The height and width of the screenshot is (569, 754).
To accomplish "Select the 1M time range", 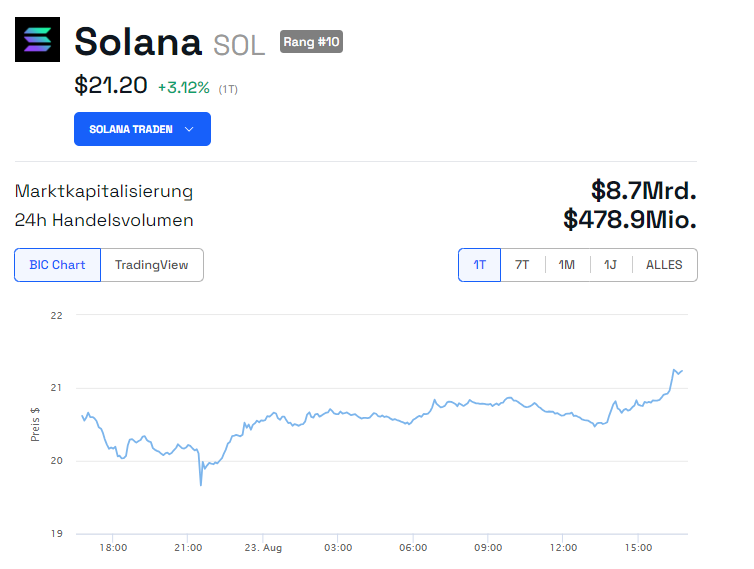I will pos(567,265).
